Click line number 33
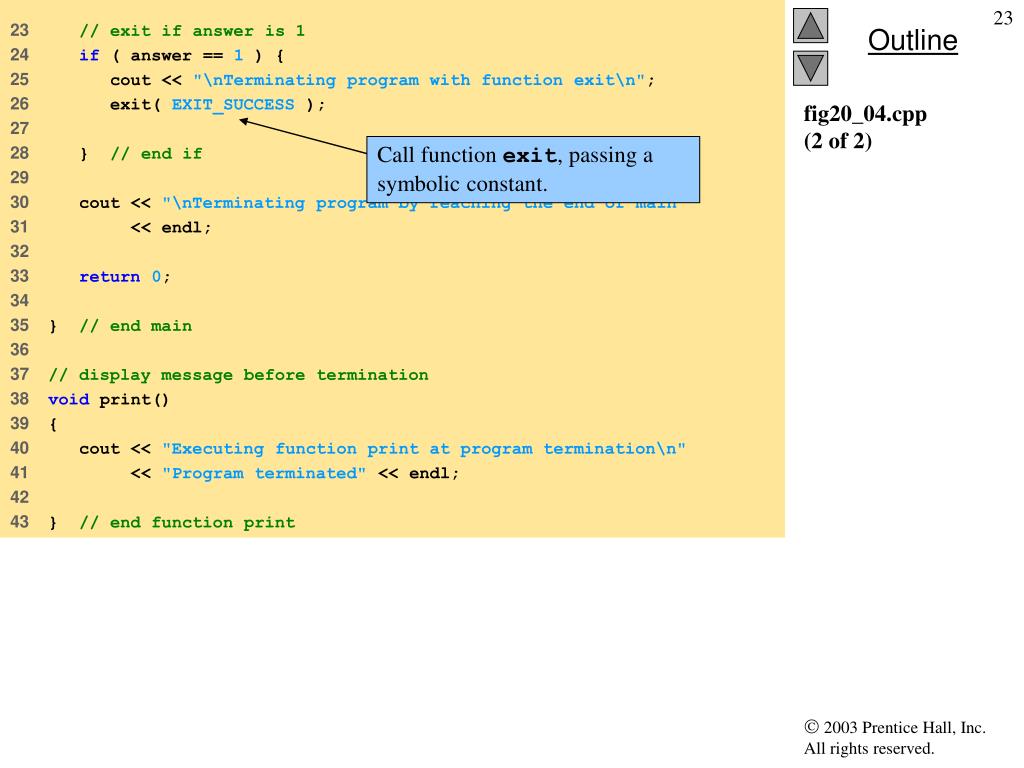Screen dimensions: 1024x768 coord(20,276)
